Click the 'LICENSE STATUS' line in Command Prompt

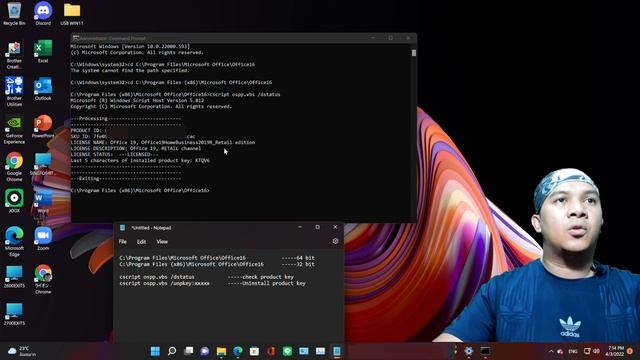pyautogui.click(x=114, y=155)
